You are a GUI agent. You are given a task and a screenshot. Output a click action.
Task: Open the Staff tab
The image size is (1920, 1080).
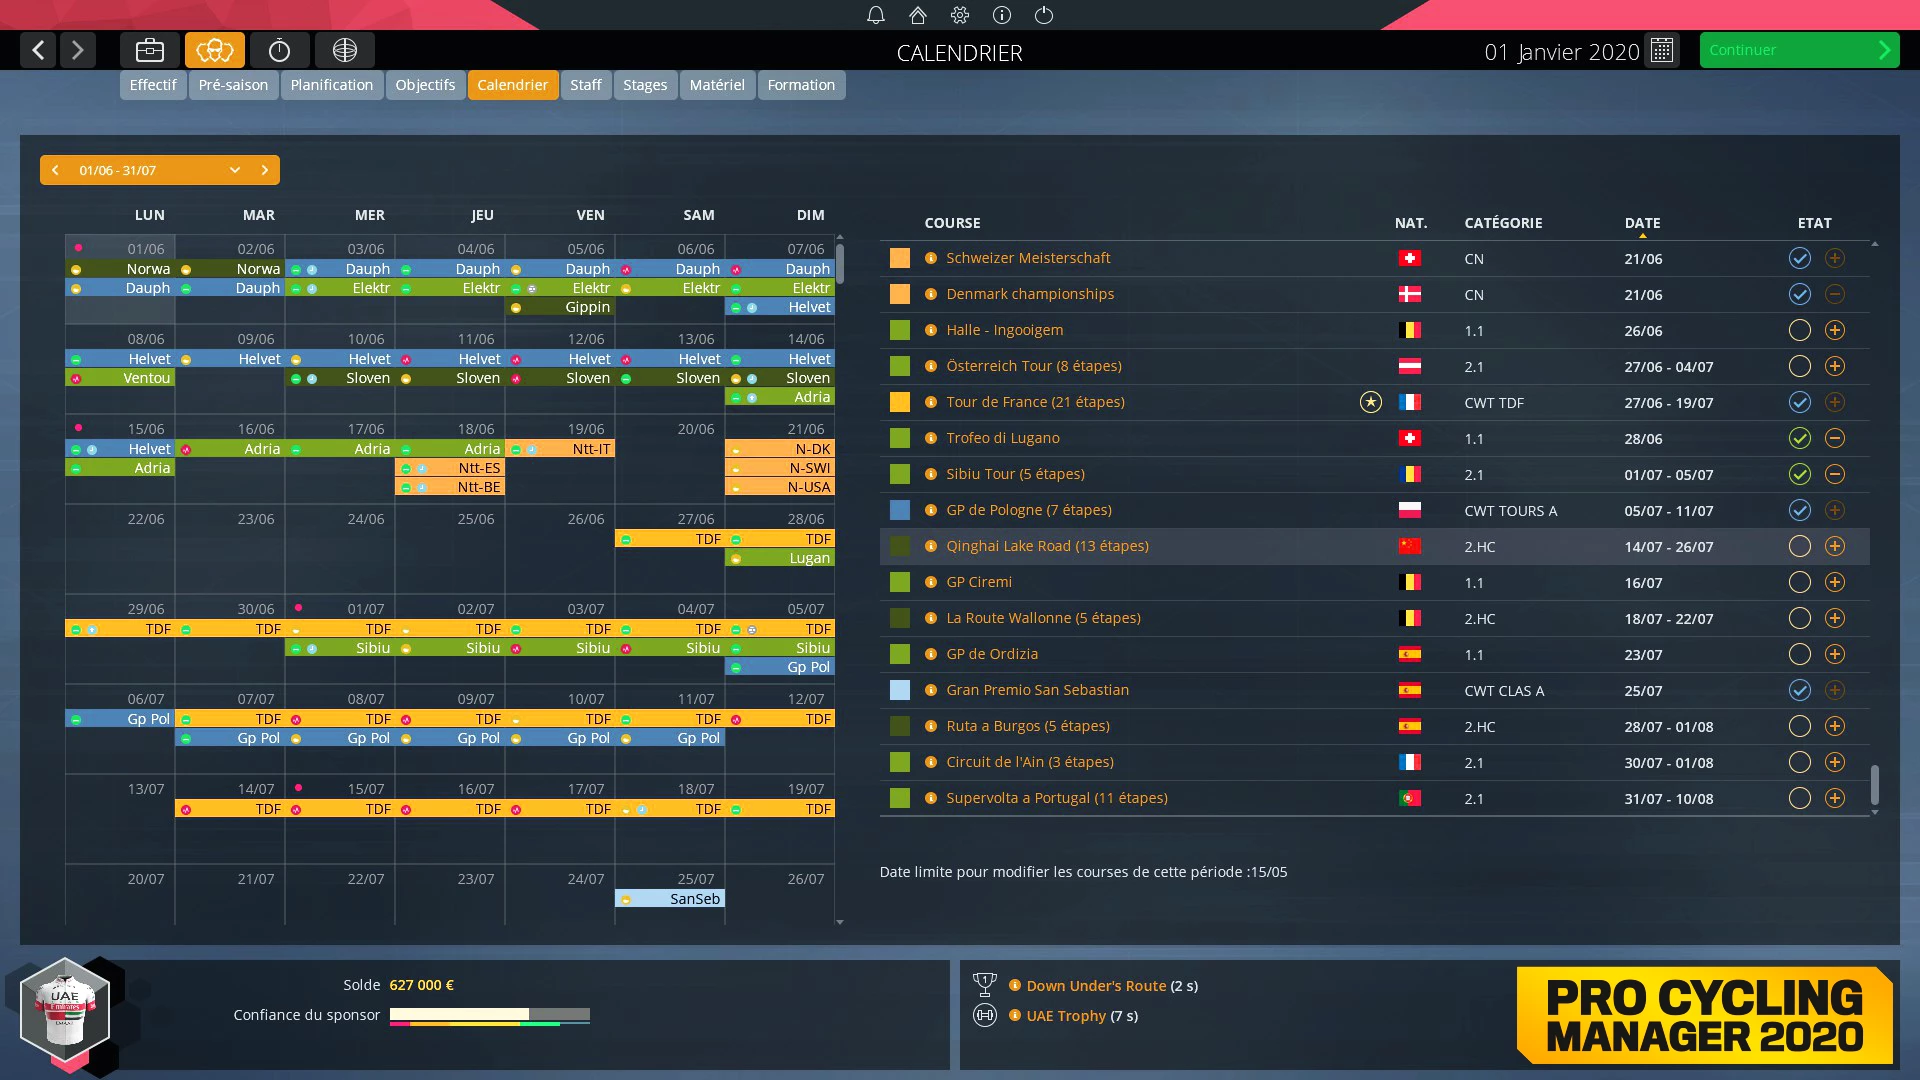pos(586,85)
